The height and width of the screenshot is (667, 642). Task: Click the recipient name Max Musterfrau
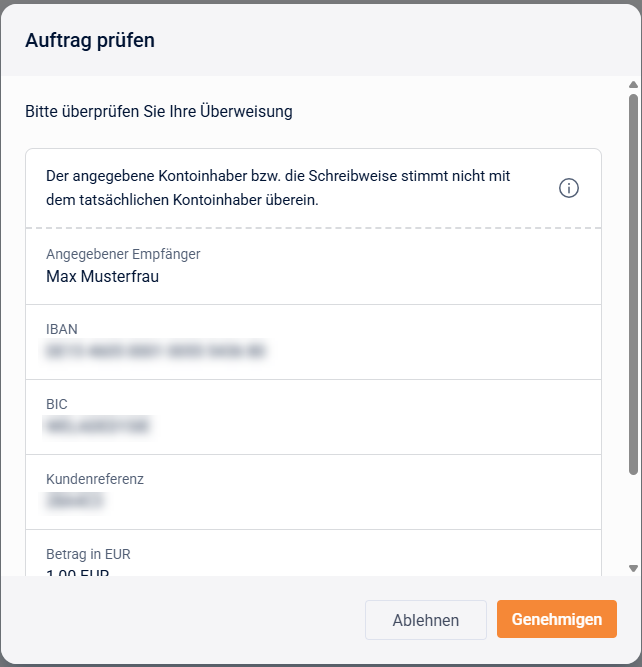pos(102,276)
